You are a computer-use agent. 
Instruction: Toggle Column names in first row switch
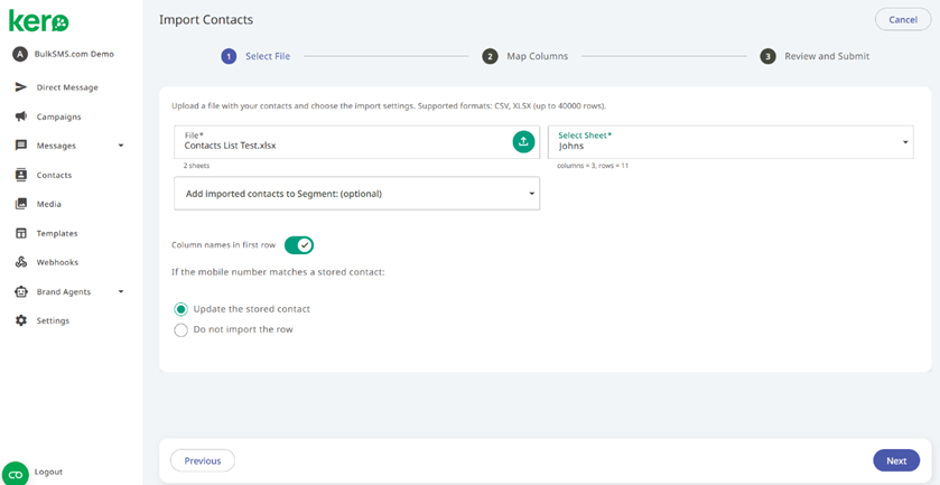tap(299, 245)
